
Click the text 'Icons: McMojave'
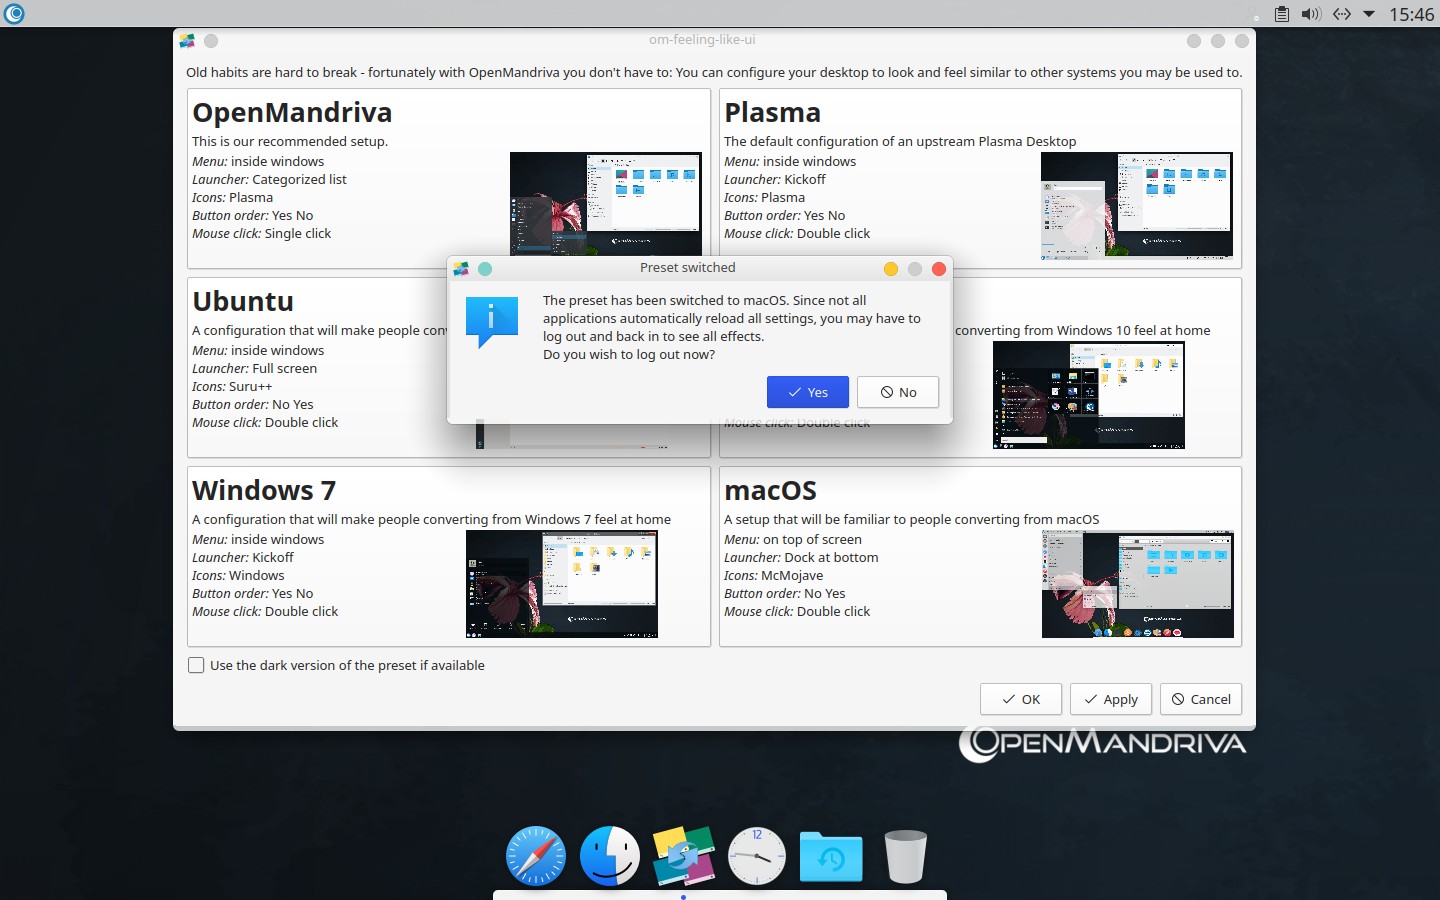click(x=774, y=575)
